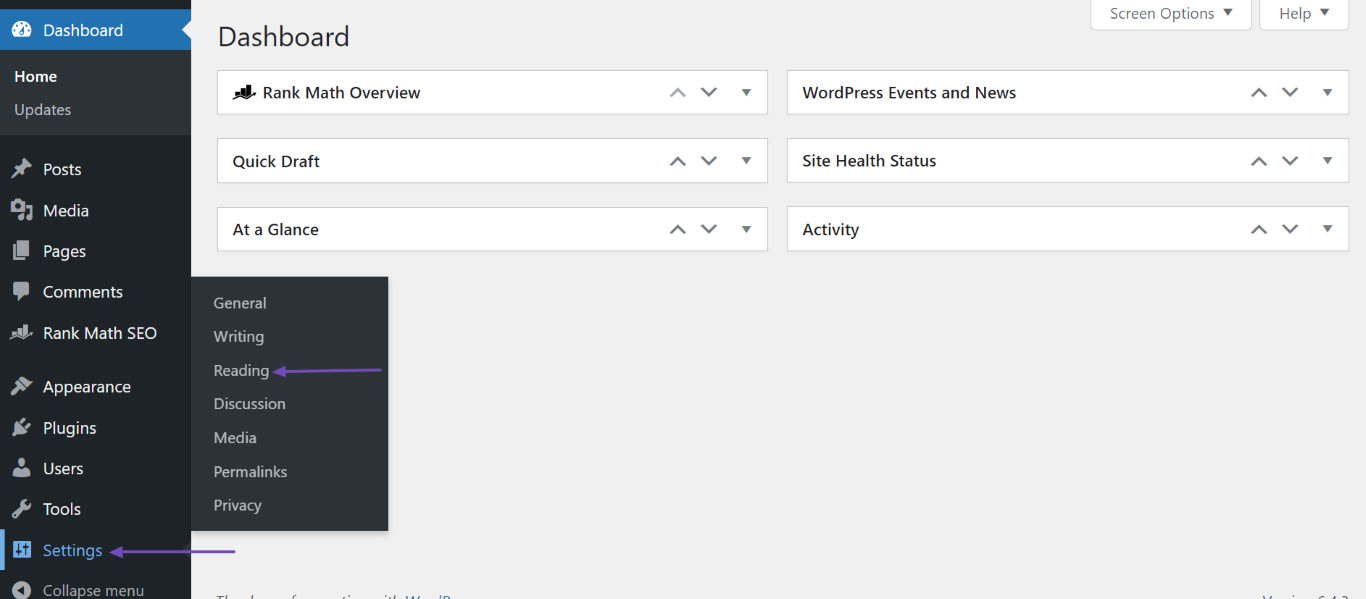Viewport: 1366px width, 599px height.
Task: Click the Quick Draft widget title
Action: point(276,161)
